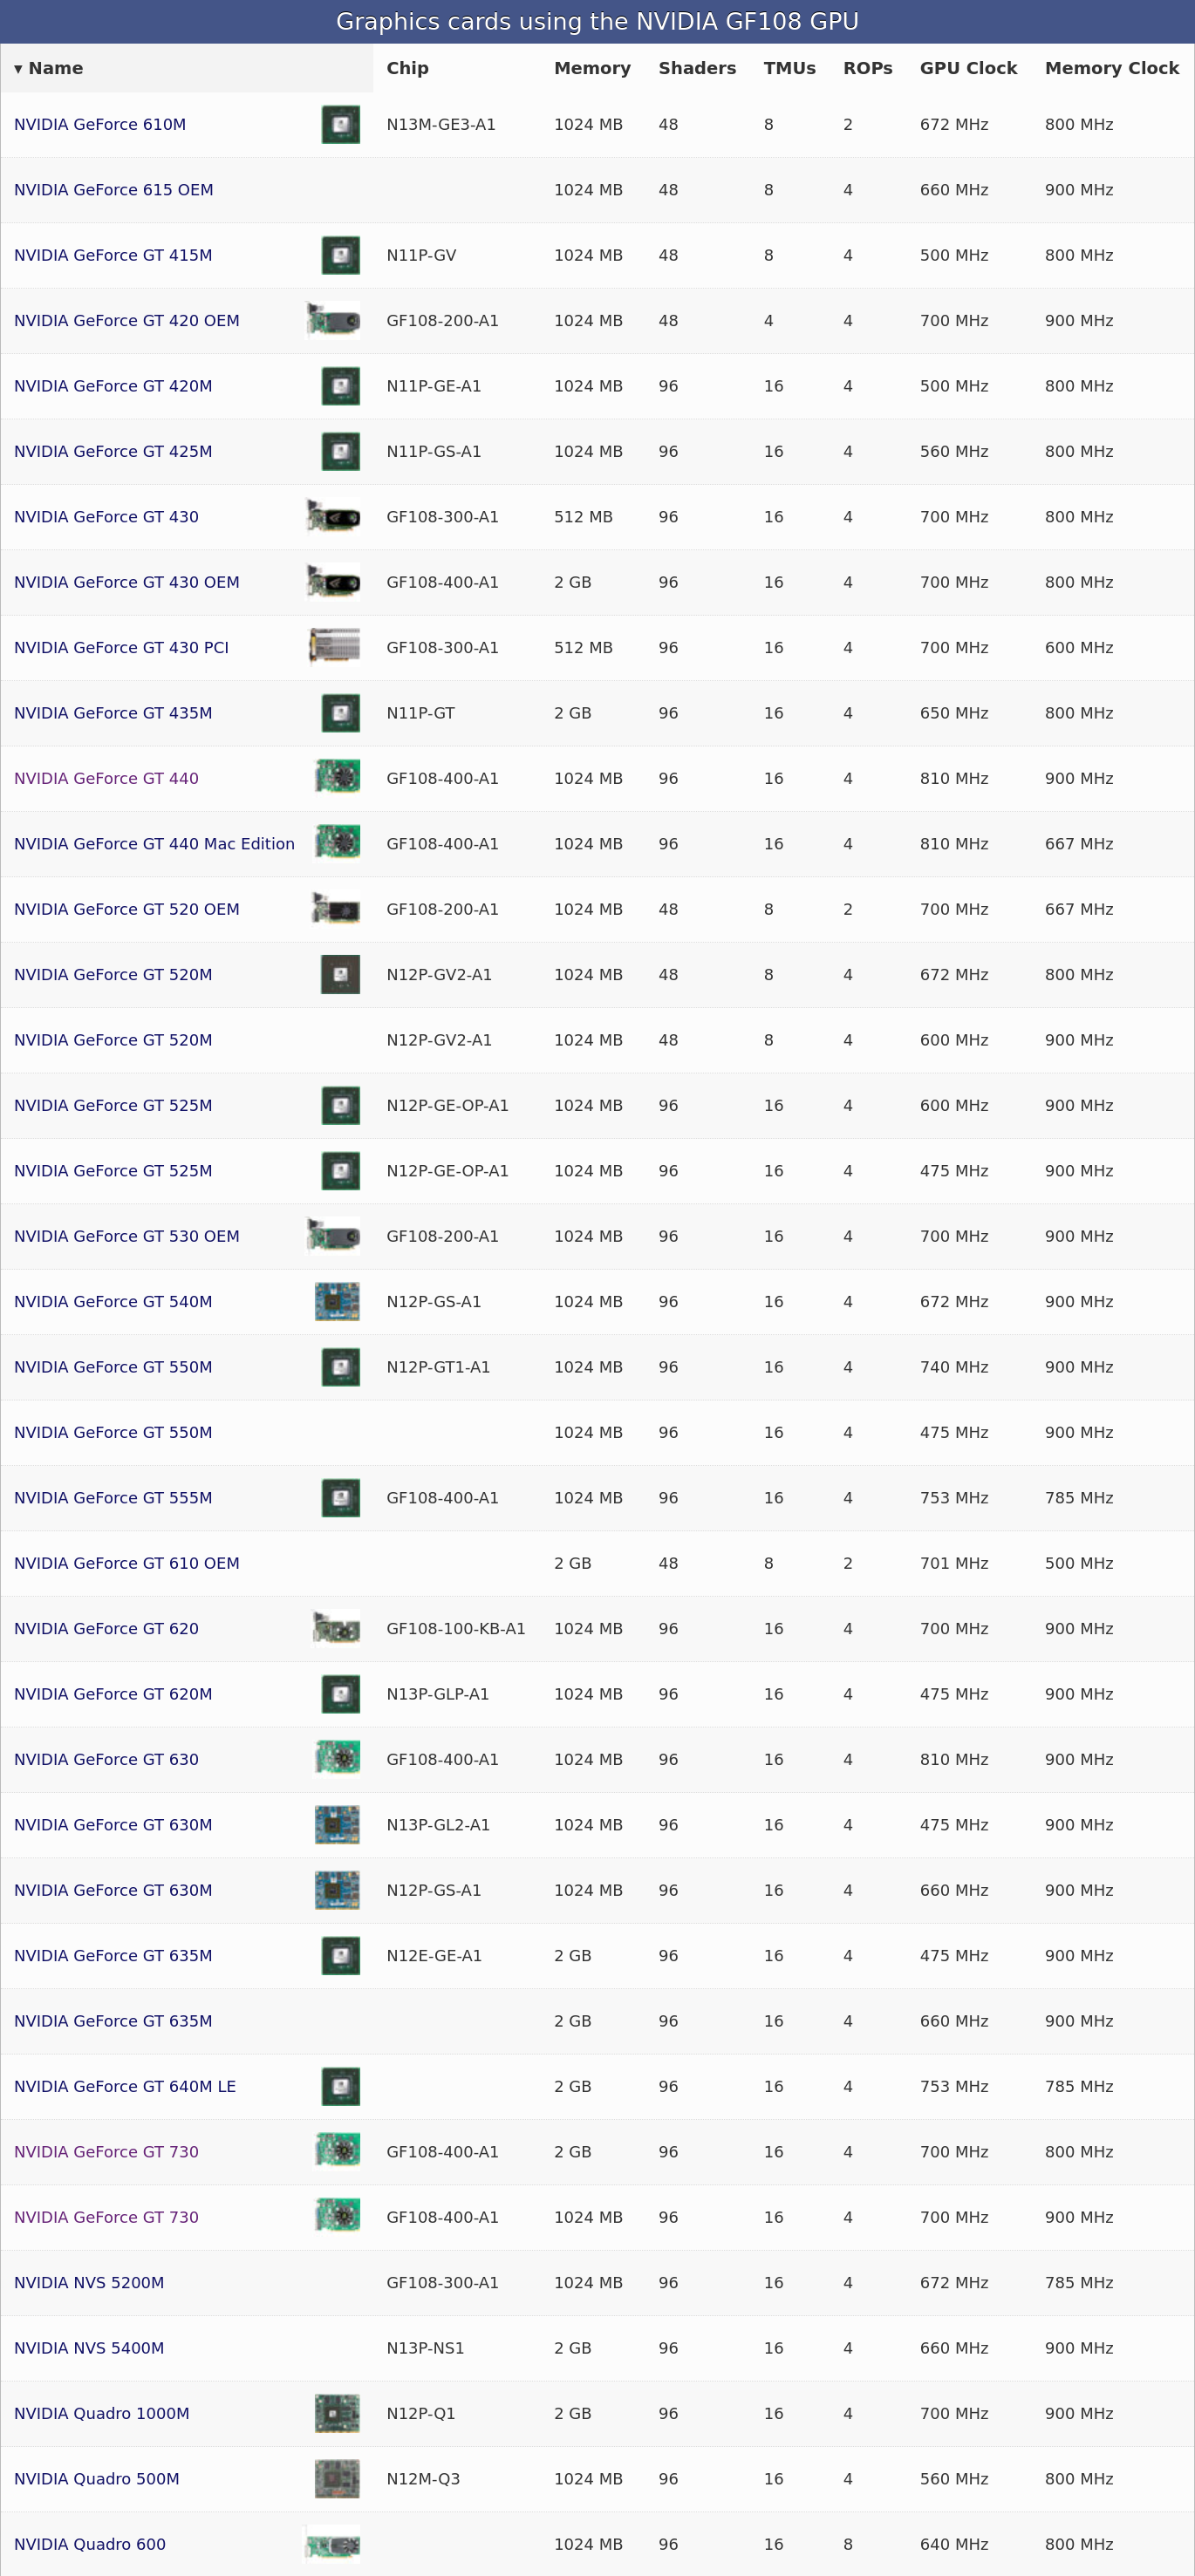The height and width of the screenshot is (2576, 1195).
Task: Open the NVIDIA Quadro 500M link
Action: coord(97,2478)
